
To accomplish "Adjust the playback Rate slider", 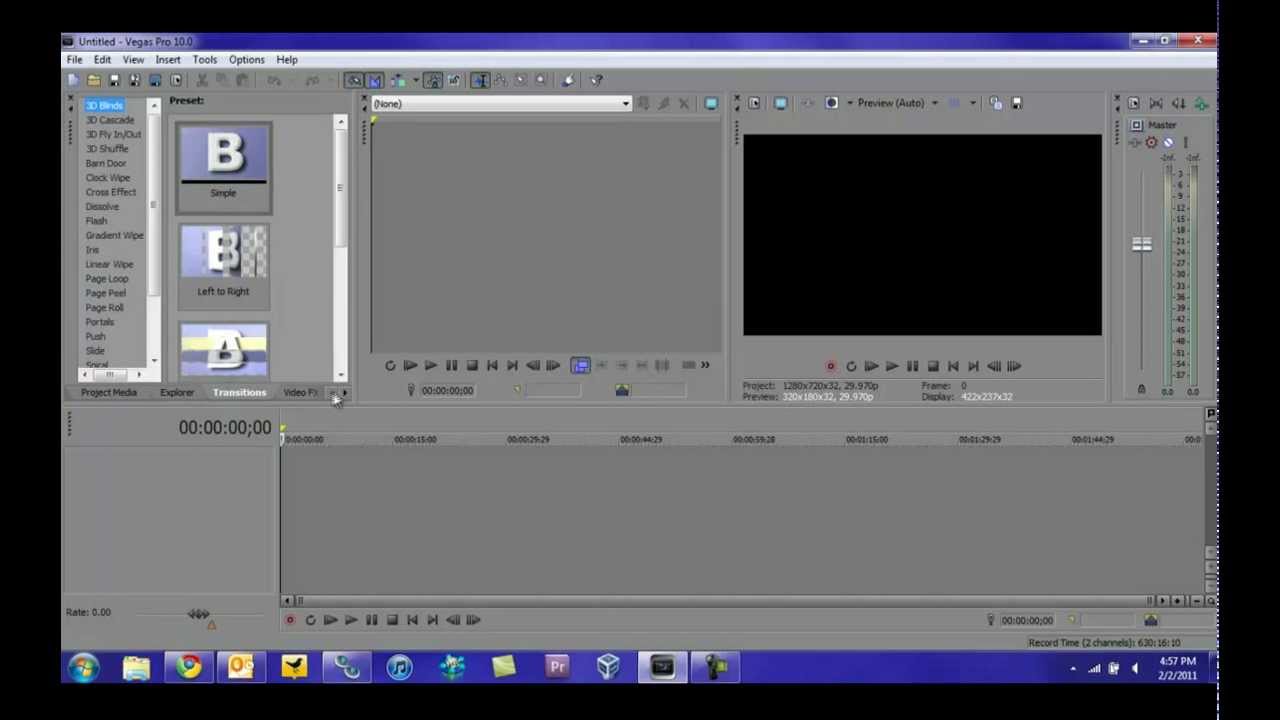I will [x=199, y=614].
